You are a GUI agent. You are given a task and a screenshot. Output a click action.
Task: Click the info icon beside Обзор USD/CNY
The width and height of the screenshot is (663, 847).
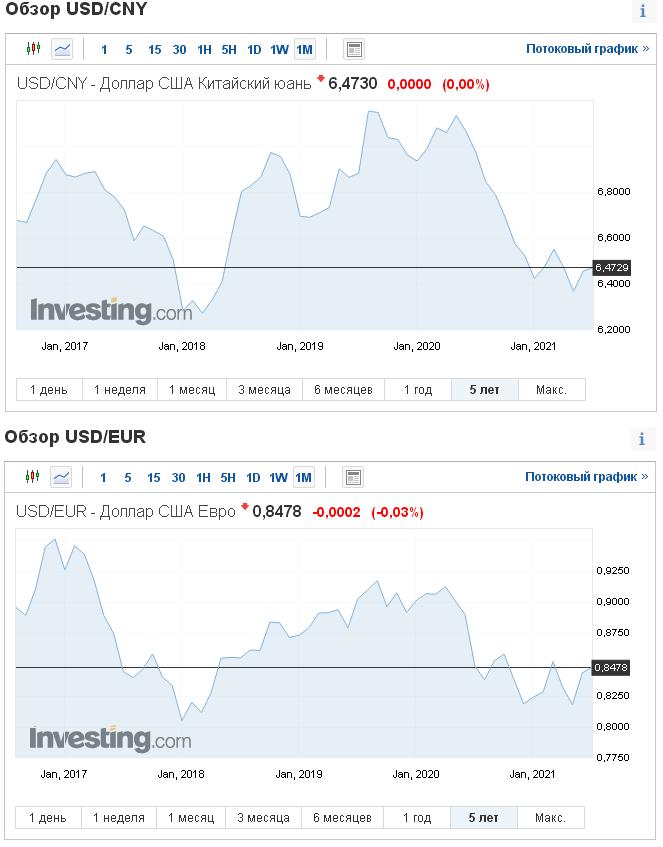(x=643, y=11)
